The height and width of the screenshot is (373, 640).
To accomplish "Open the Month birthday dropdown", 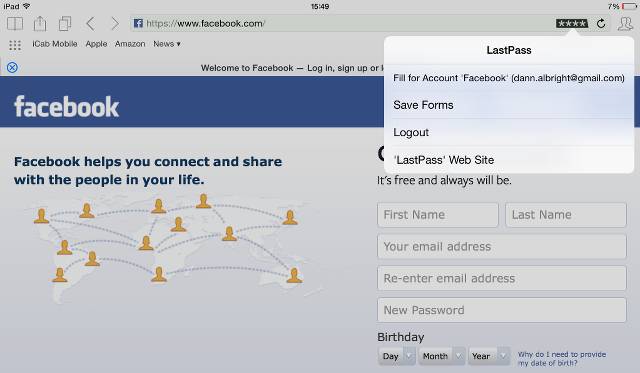I will pyautogui.click(x=442, y=356).
